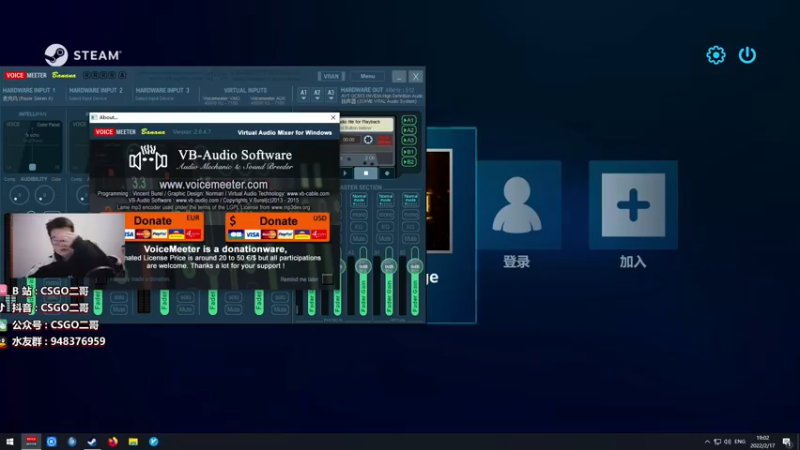Check the Remind me later box
Screen dimensions: 800x450
point(327,279)
